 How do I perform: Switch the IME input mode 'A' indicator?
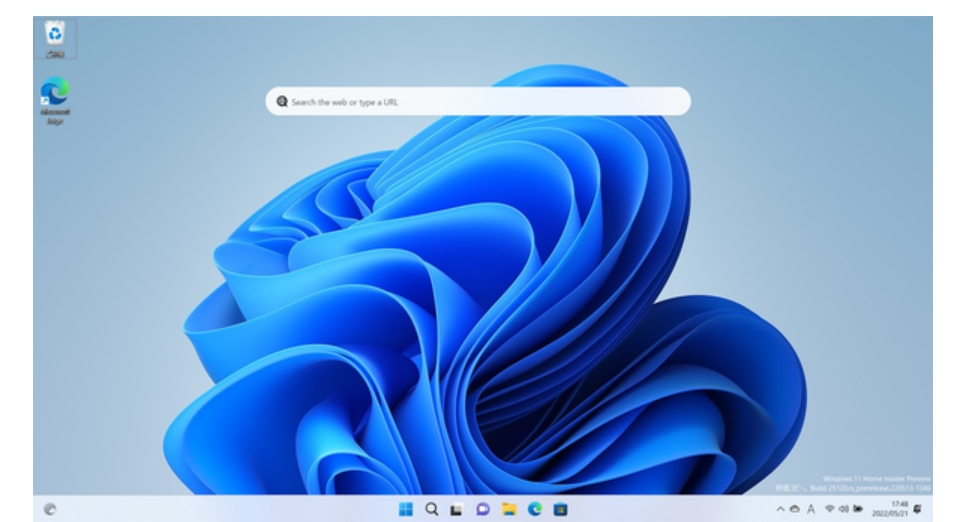811,509
